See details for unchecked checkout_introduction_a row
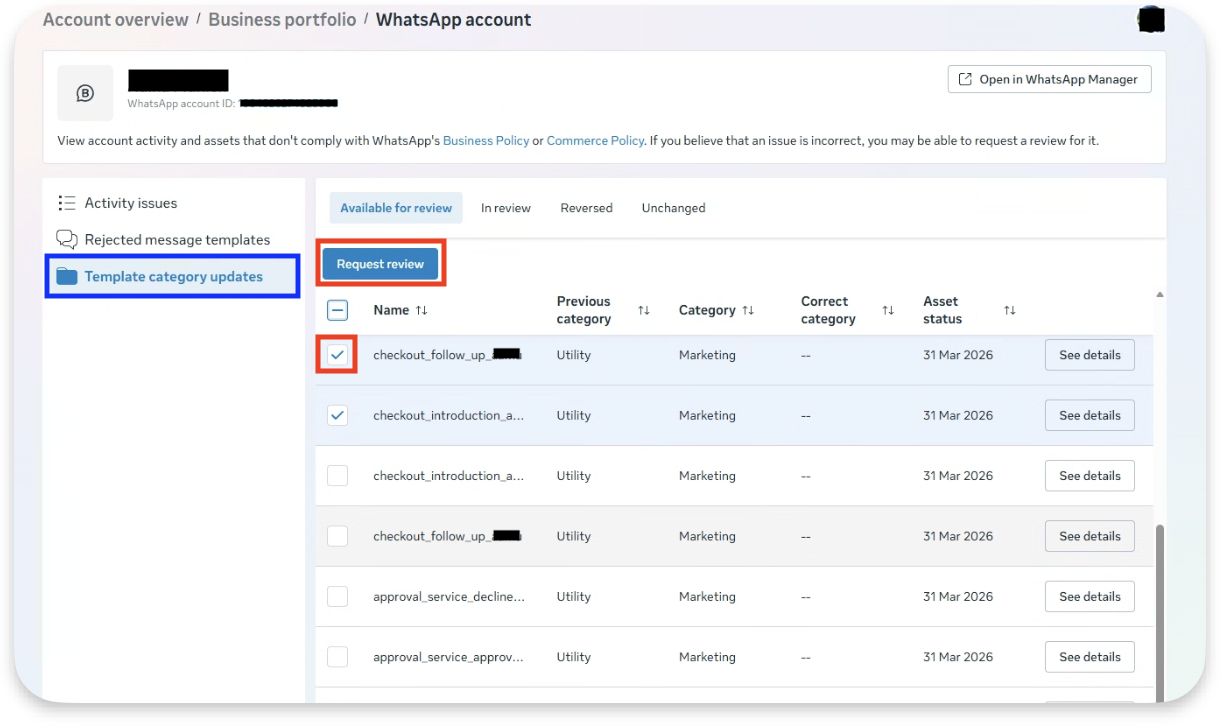This screenshot has height=727, width=1220. coord(1090,476)
